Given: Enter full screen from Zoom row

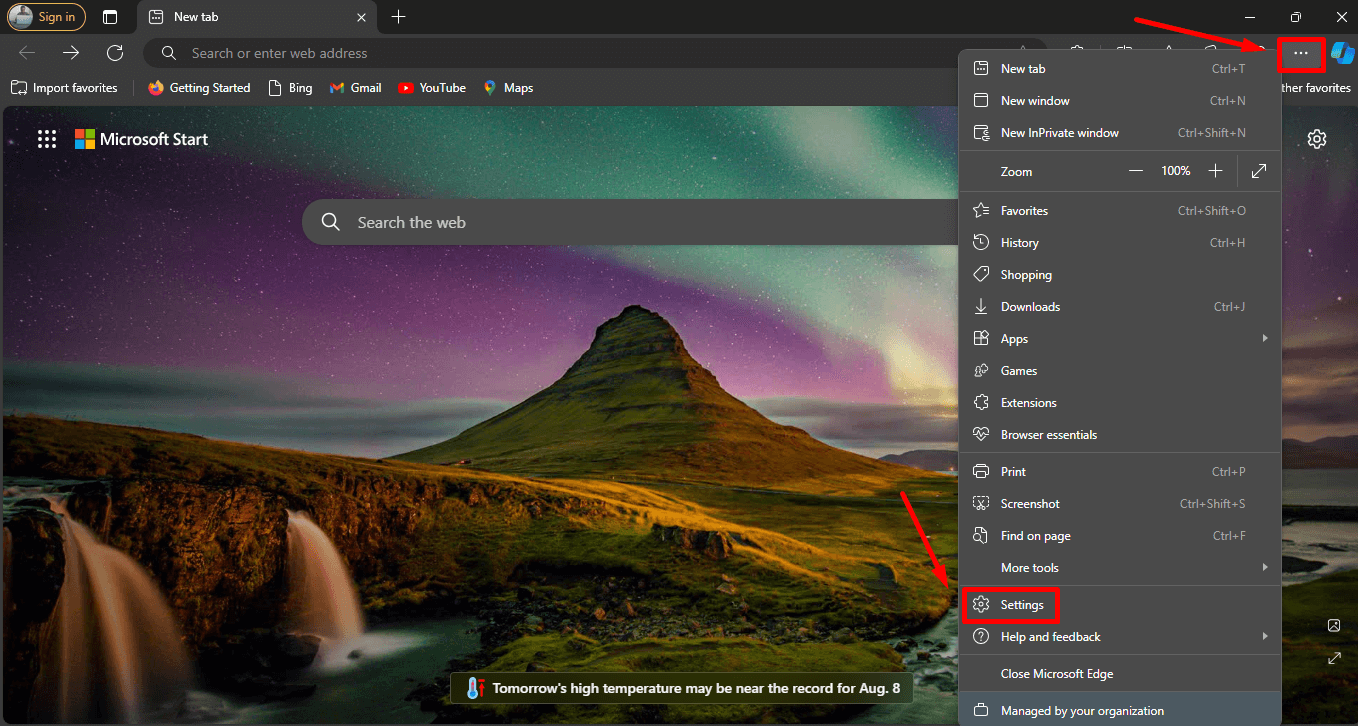Looking at the screenshot, I should pyautogui.click(x=1259, y=171).
